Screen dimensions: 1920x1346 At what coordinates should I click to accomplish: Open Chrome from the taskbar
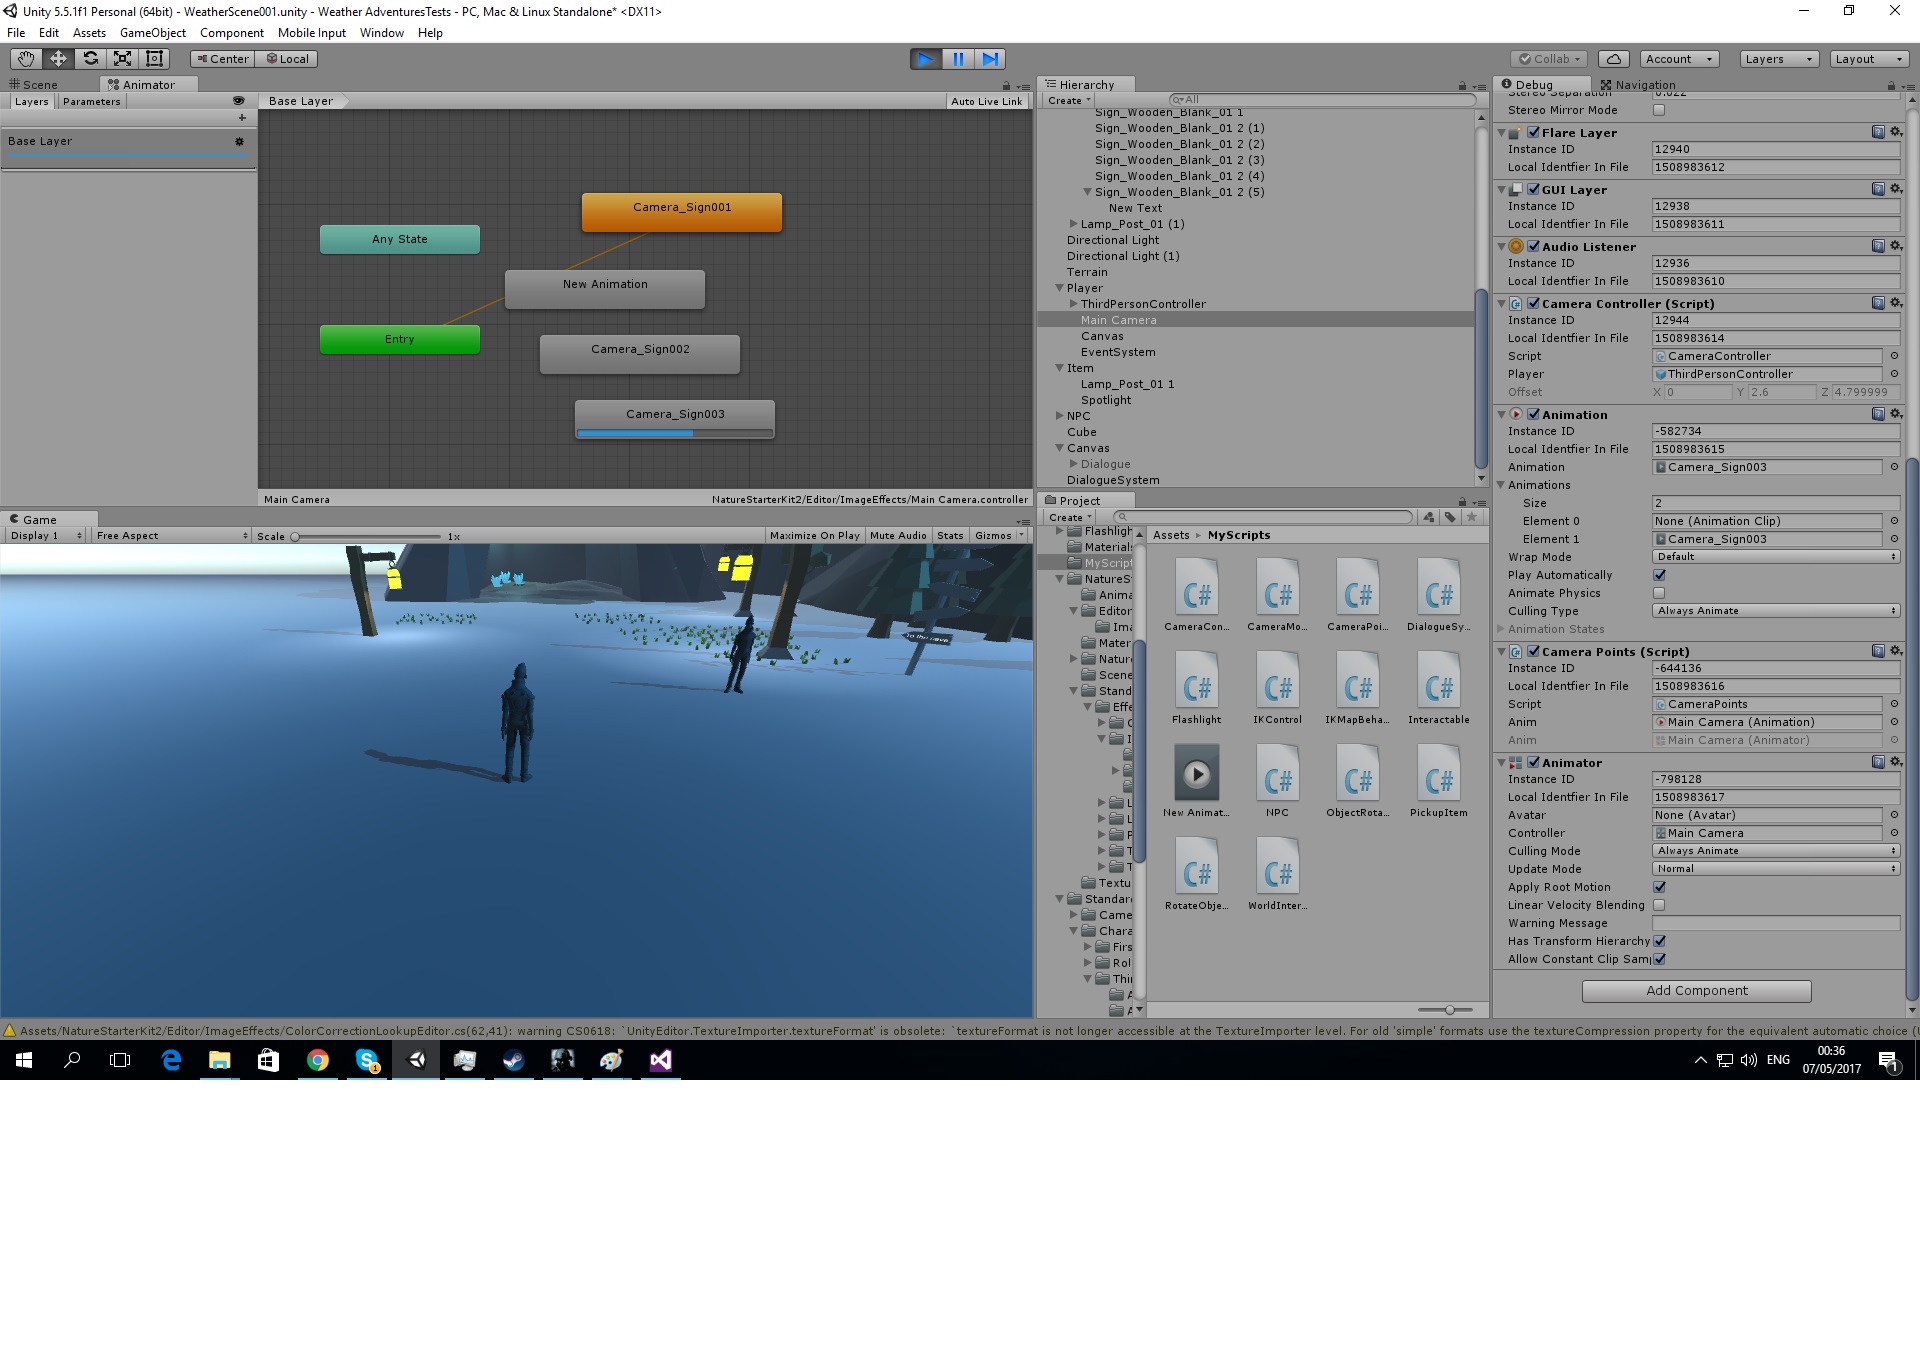[318, 1060]
